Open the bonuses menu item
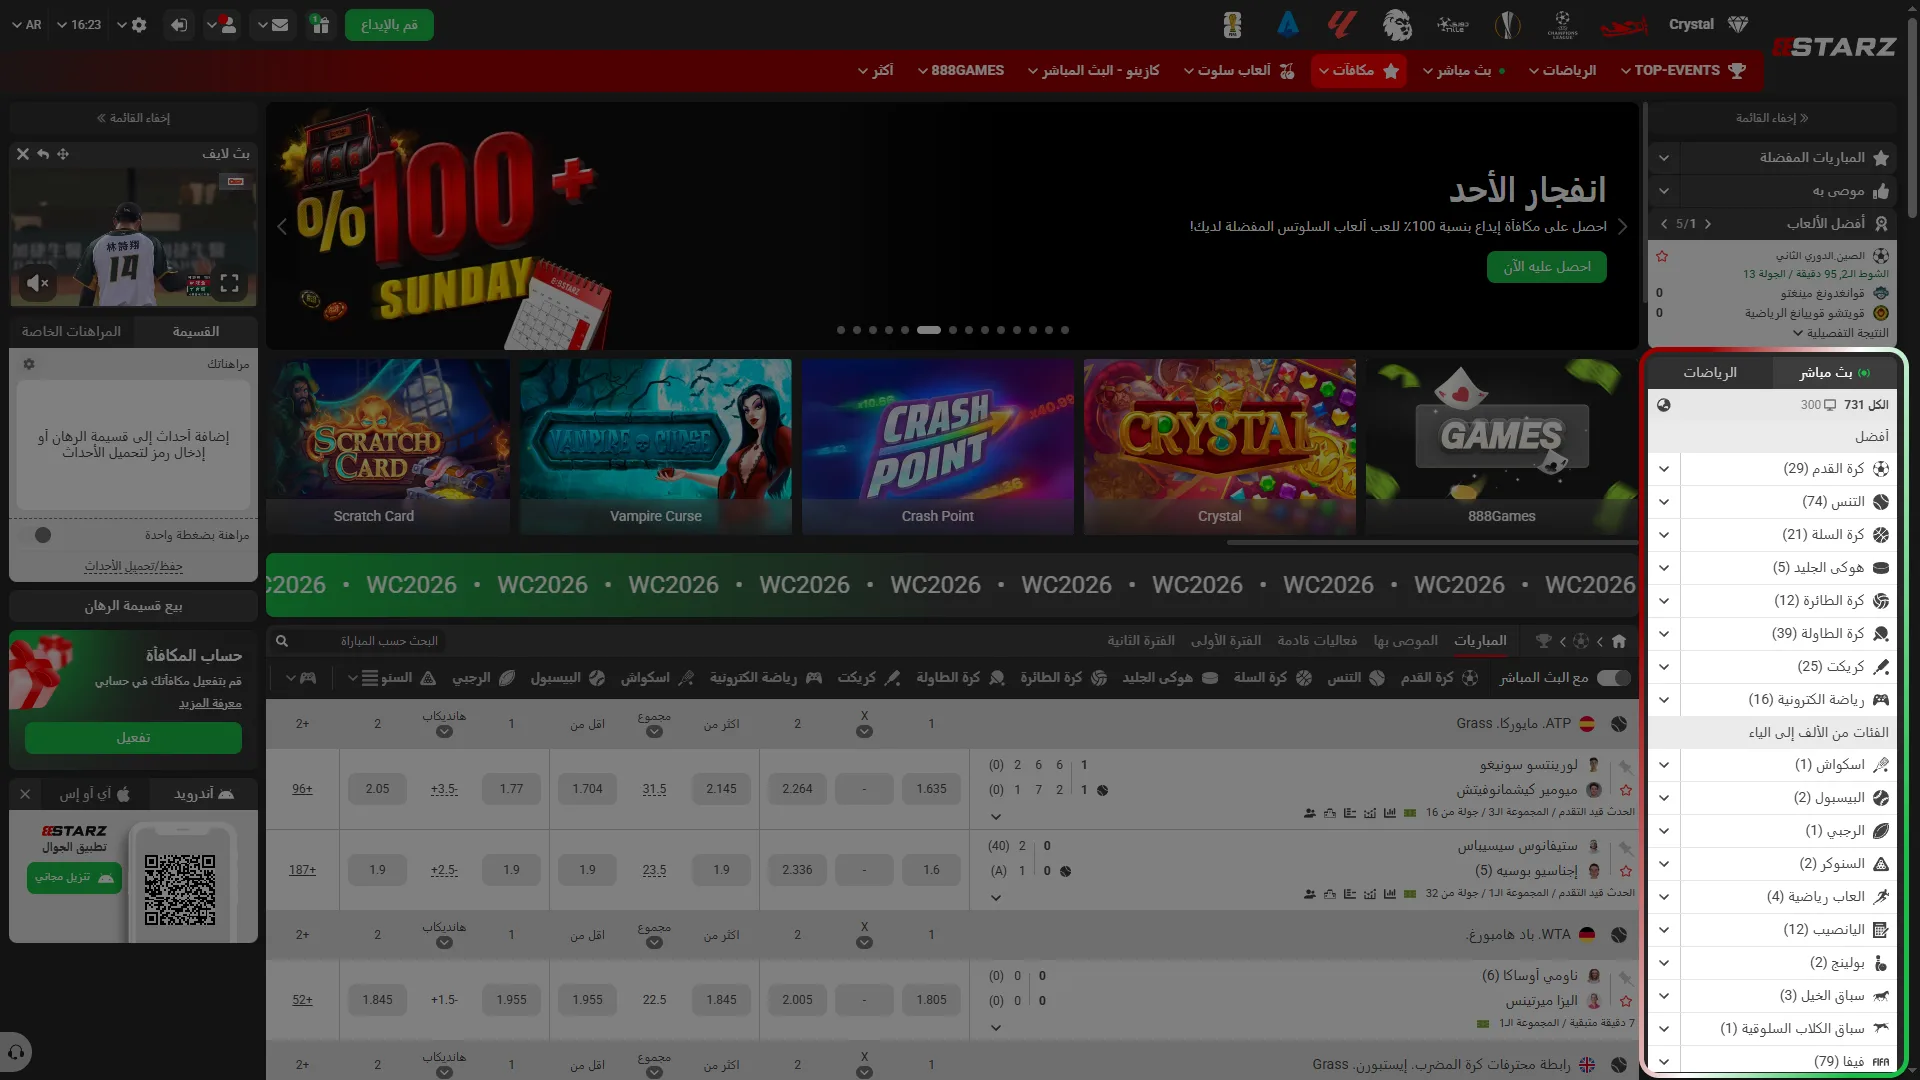1920x1080 pixels. [x=1359, y=70]
